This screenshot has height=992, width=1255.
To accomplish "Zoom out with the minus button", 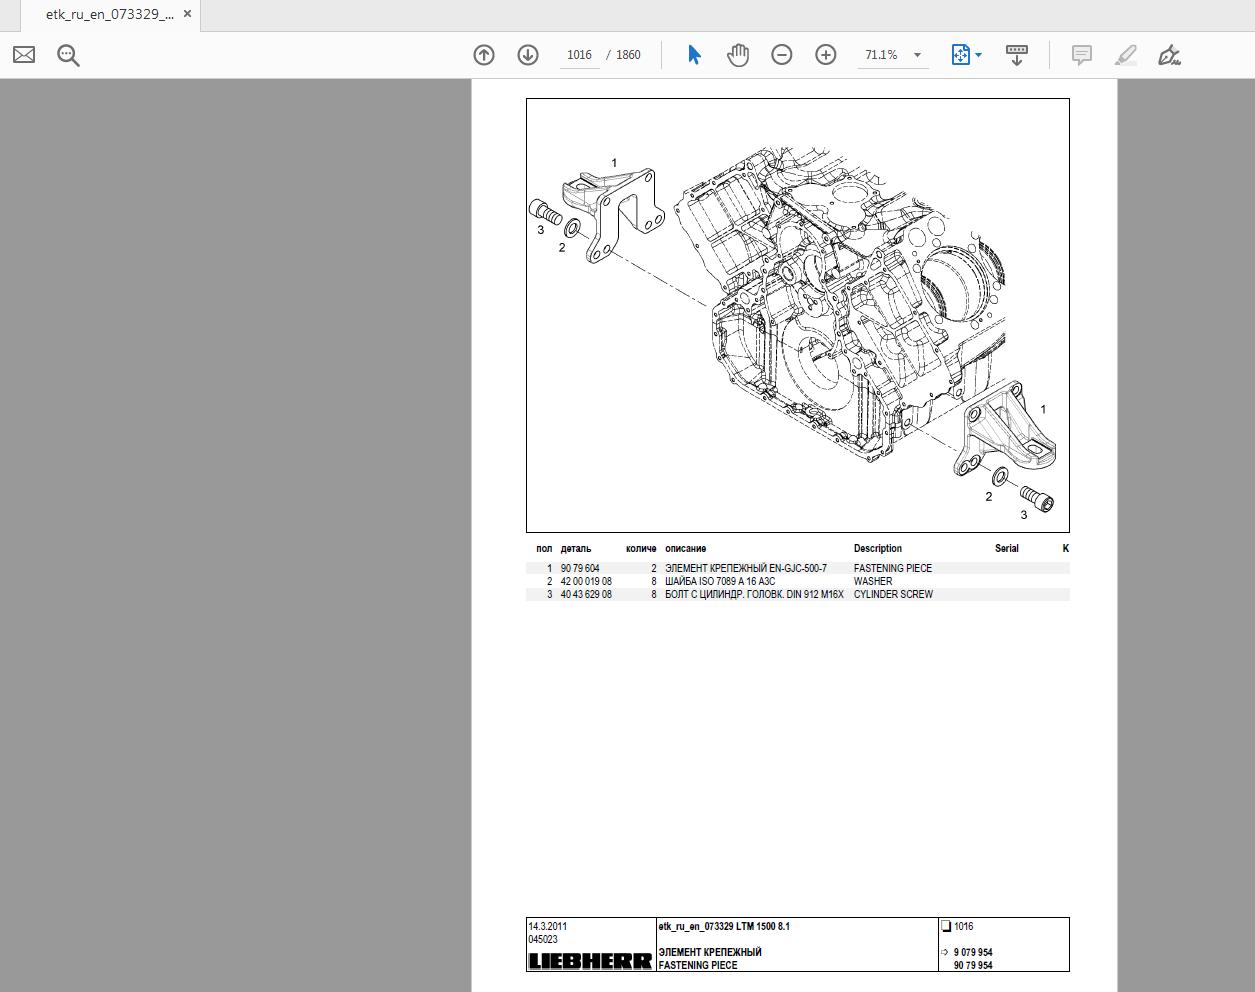I will (x=782, y=55).
